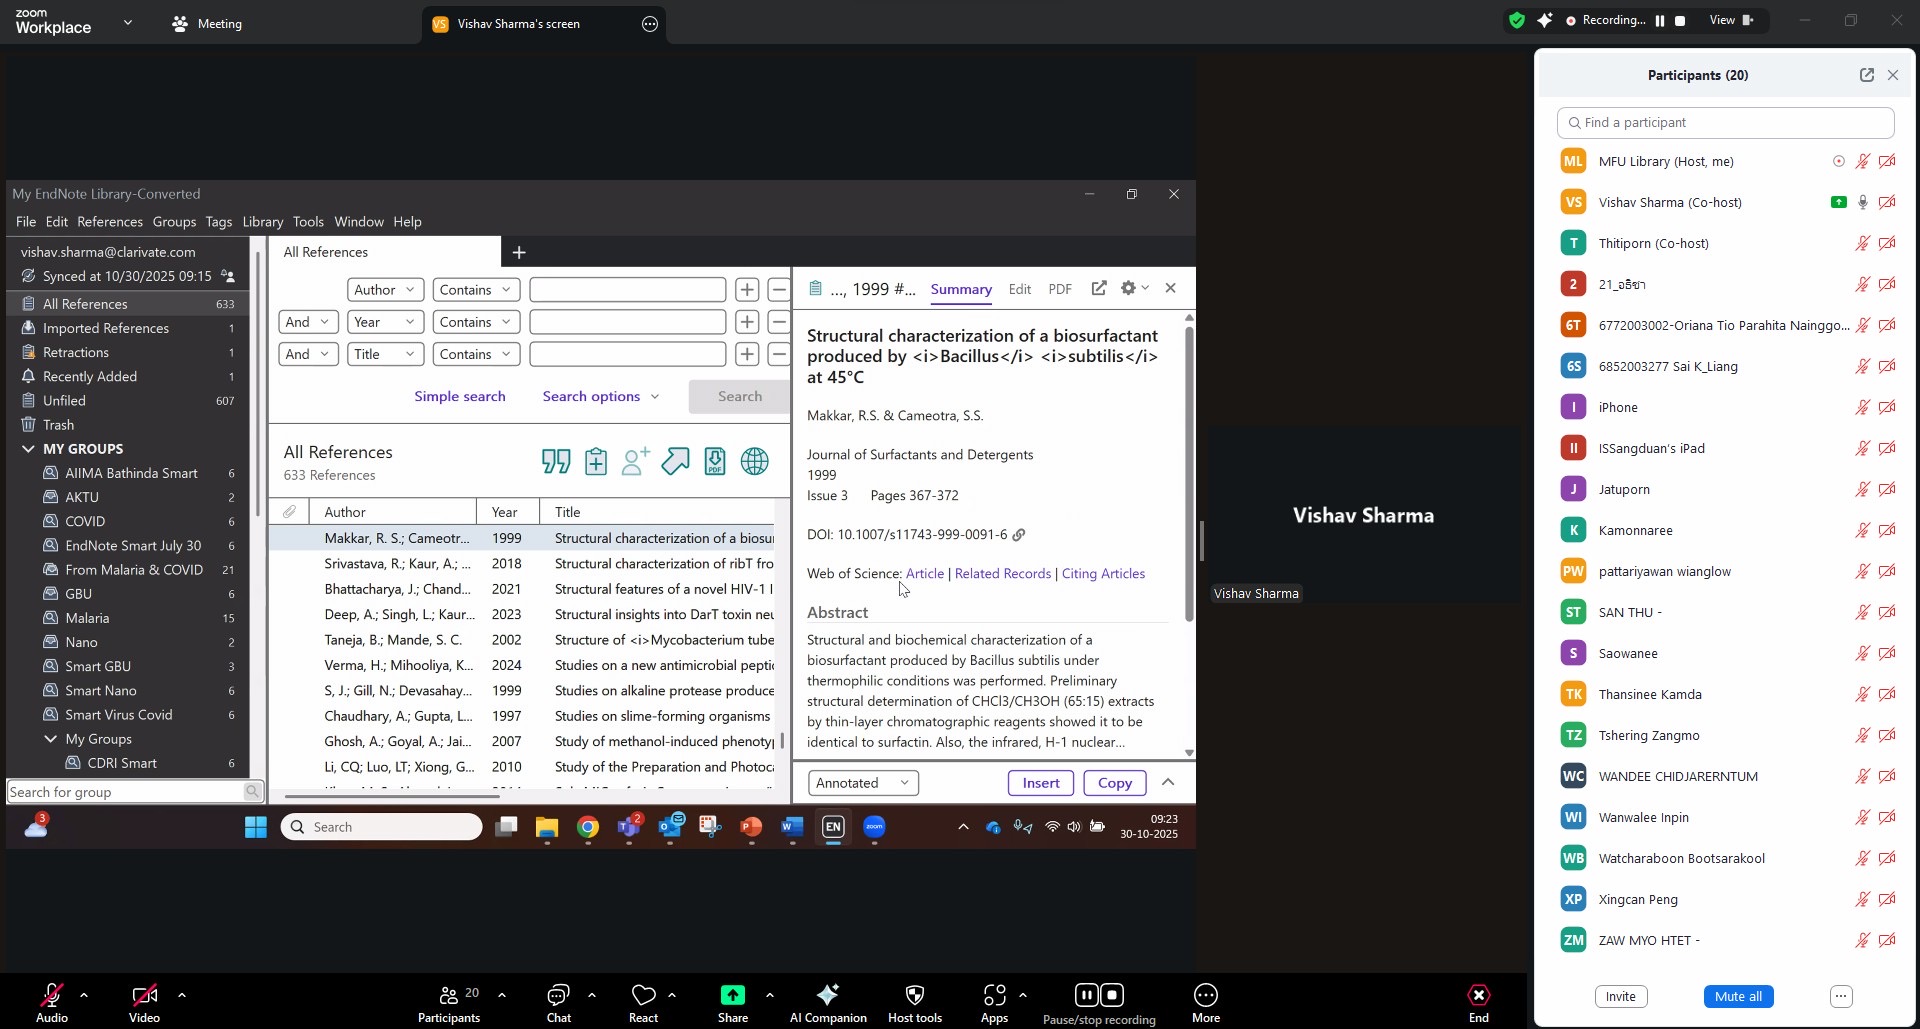1920x1029 pixels.
Task: Click the export reference arrow icon
Action: 676,461
